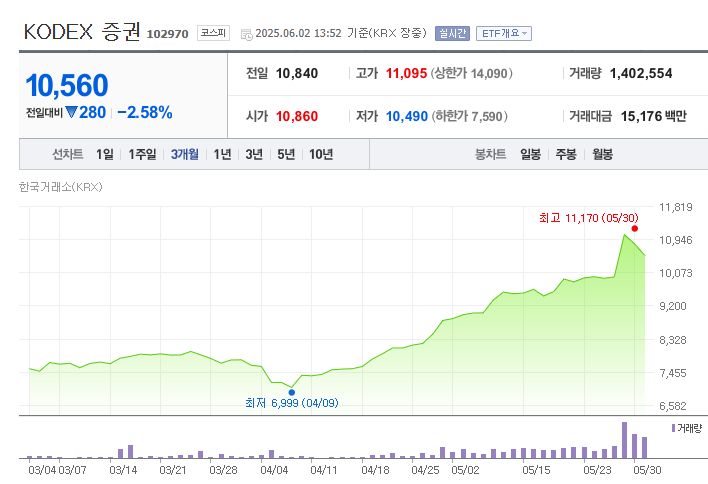Click the 거래량 value 1,402,554
Viewport: 708px width, 484px height.
[x=641, y=73]
